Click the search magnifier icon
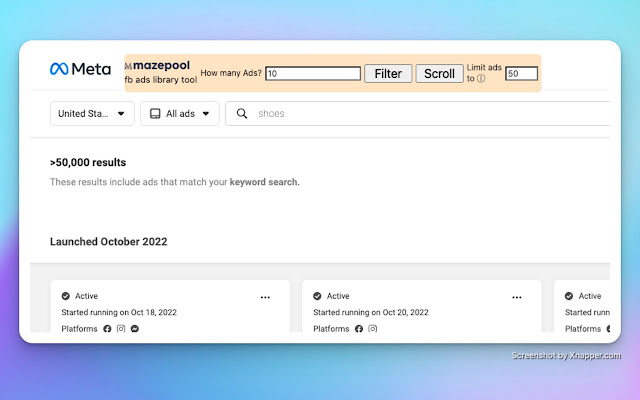This screenshot has height=400, width=640. click(242, 113)
